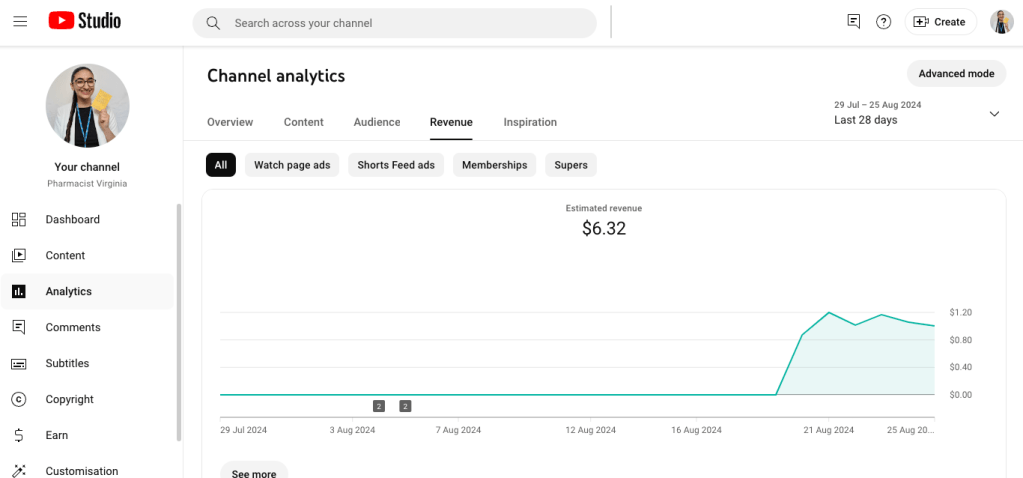The width and height of the screenshot is (1023, 478).
Task: Switch to the Inspiration tab
Action: pos(530,122)
